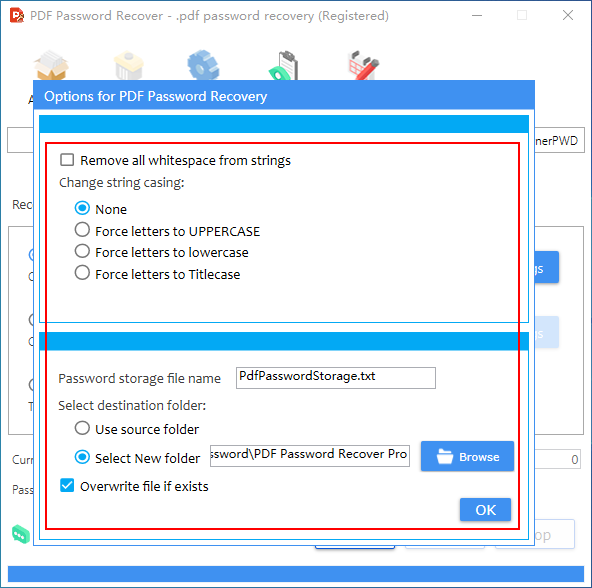Select Force letters to Titlecase
The height and width of the screenshot is (588, 592).
tap(82, 273)
